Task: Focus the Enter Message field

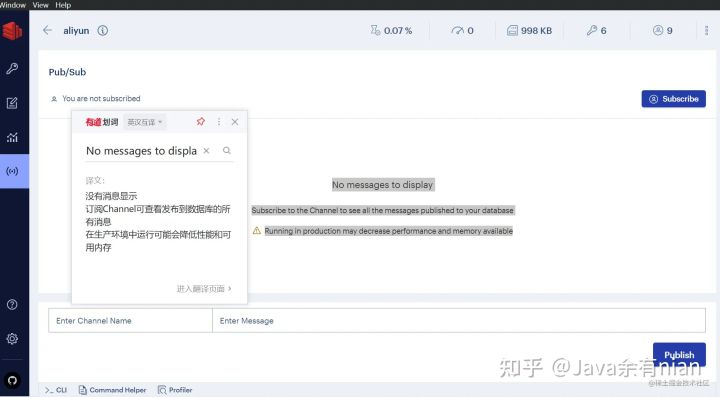Action: tap(459, 320)
